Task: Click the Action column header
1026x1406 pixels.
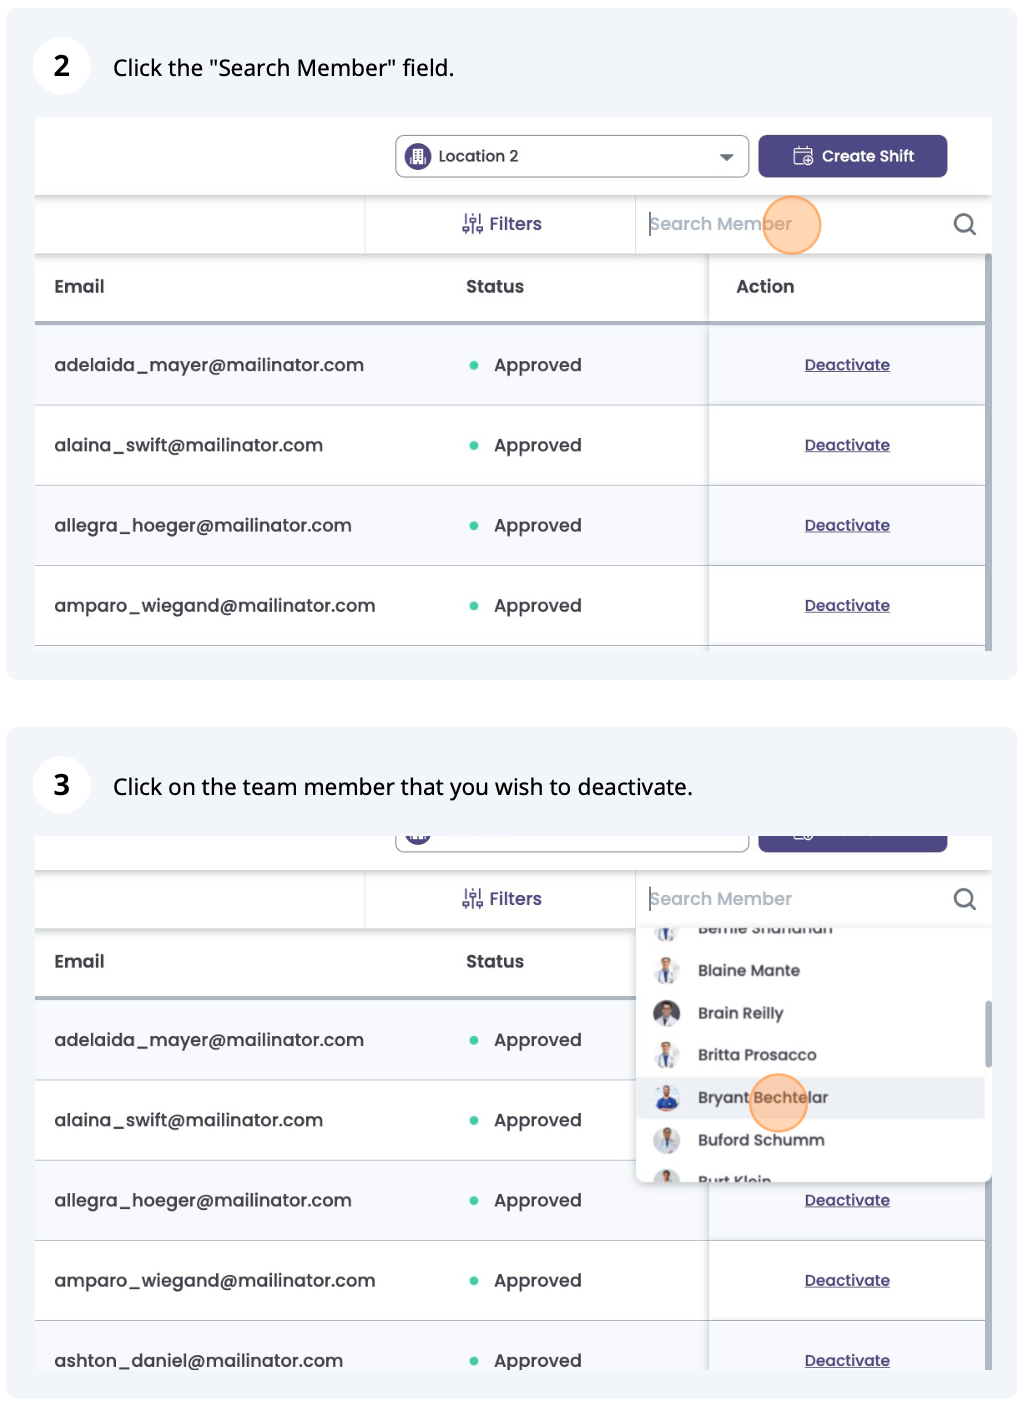Action: [x=765, y=287]
